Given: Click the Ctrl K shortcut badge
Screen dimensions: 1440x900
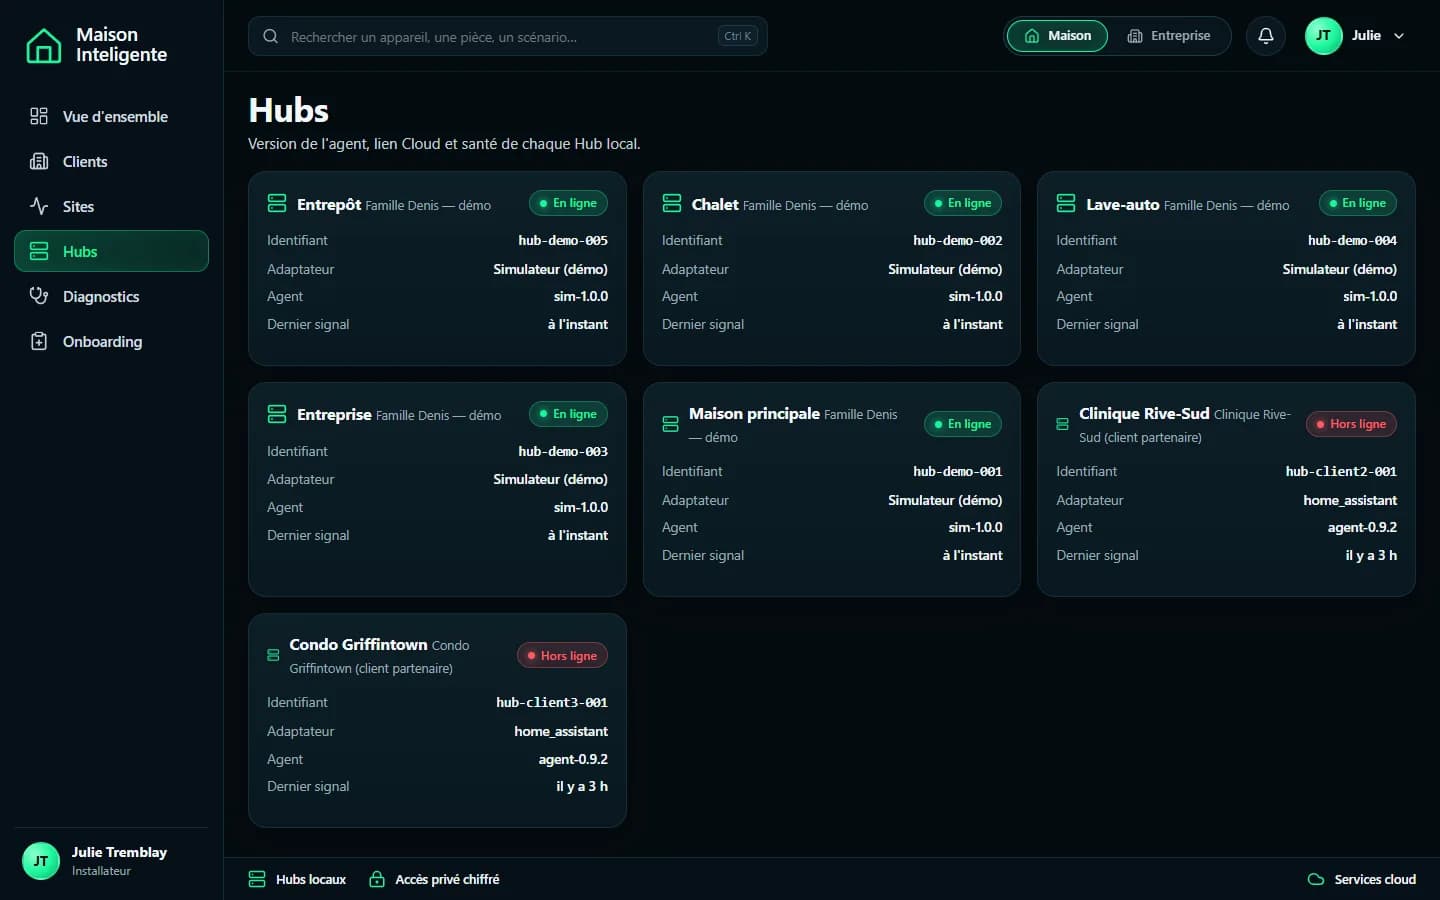Looking at the screenshot, I should (738, 36).
